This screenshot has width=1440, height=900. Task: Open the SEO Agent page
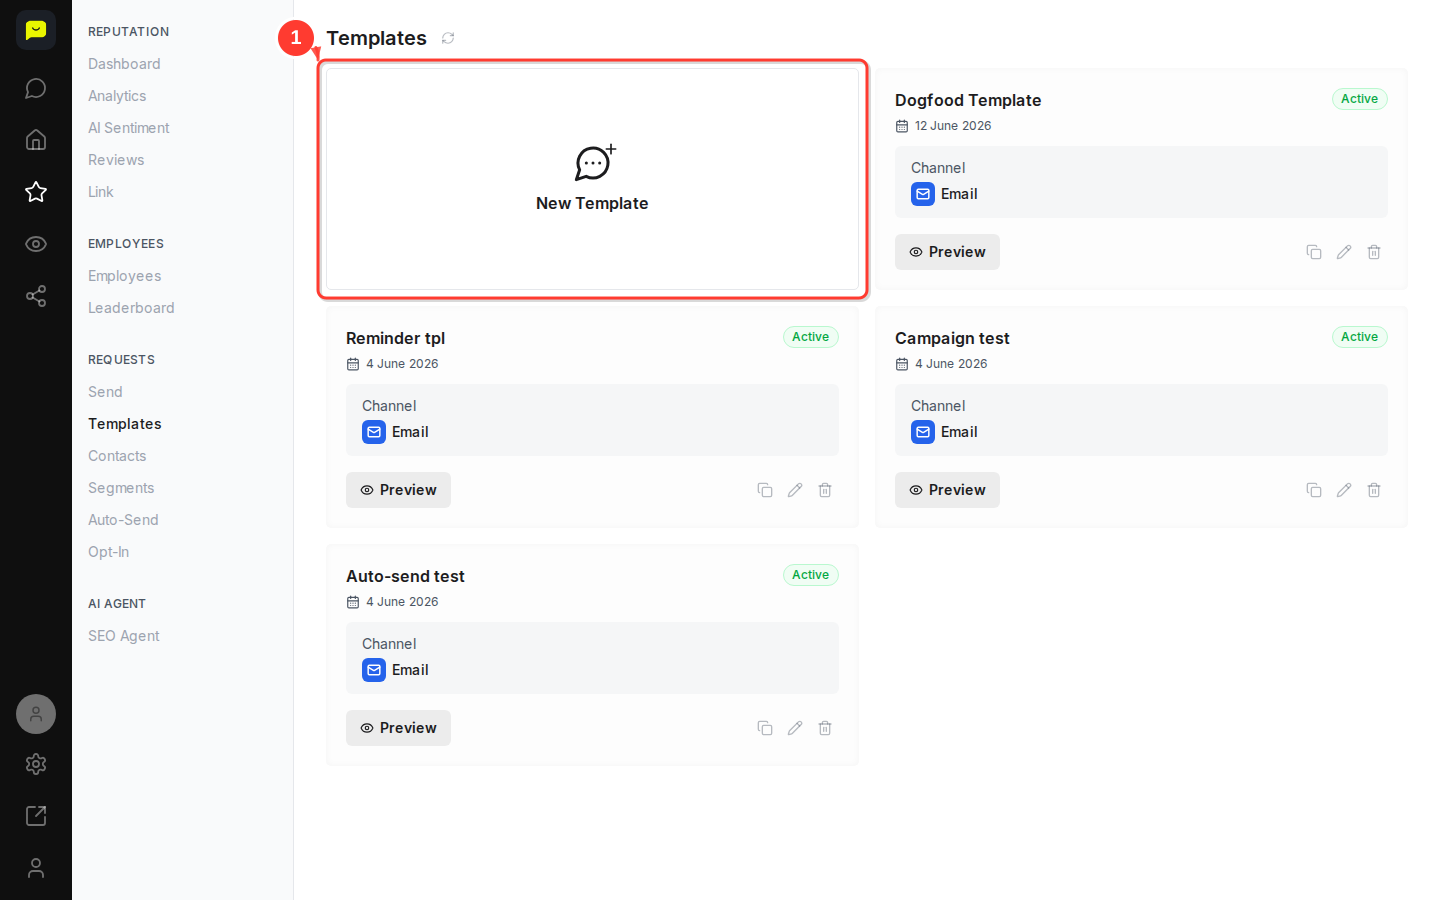tap(124, 636)
